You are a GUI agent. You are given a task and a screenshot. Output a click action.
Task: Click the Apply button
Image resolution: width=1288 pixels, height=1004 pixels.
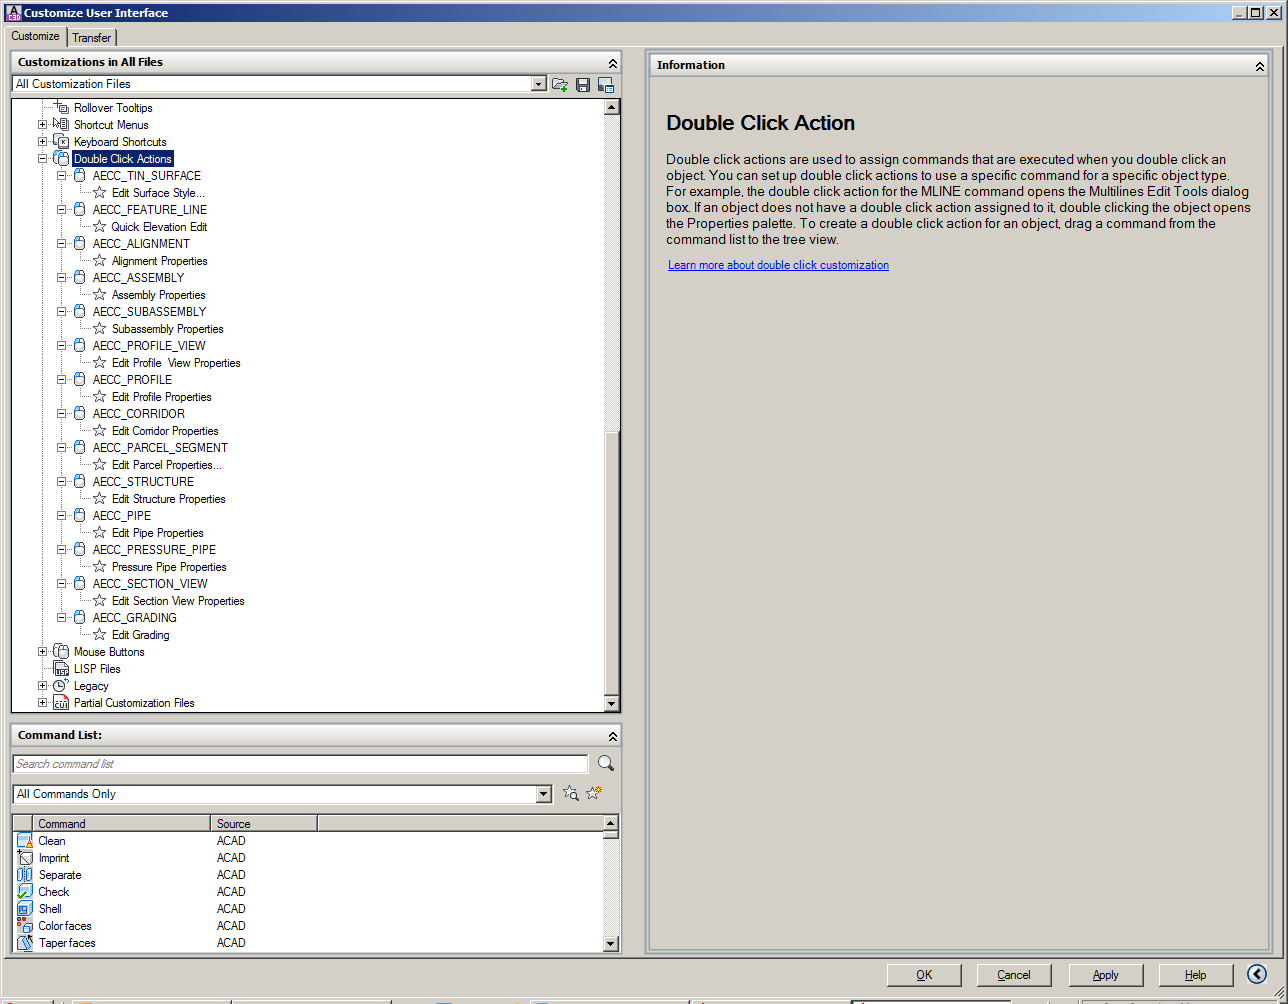(1106, 975)
